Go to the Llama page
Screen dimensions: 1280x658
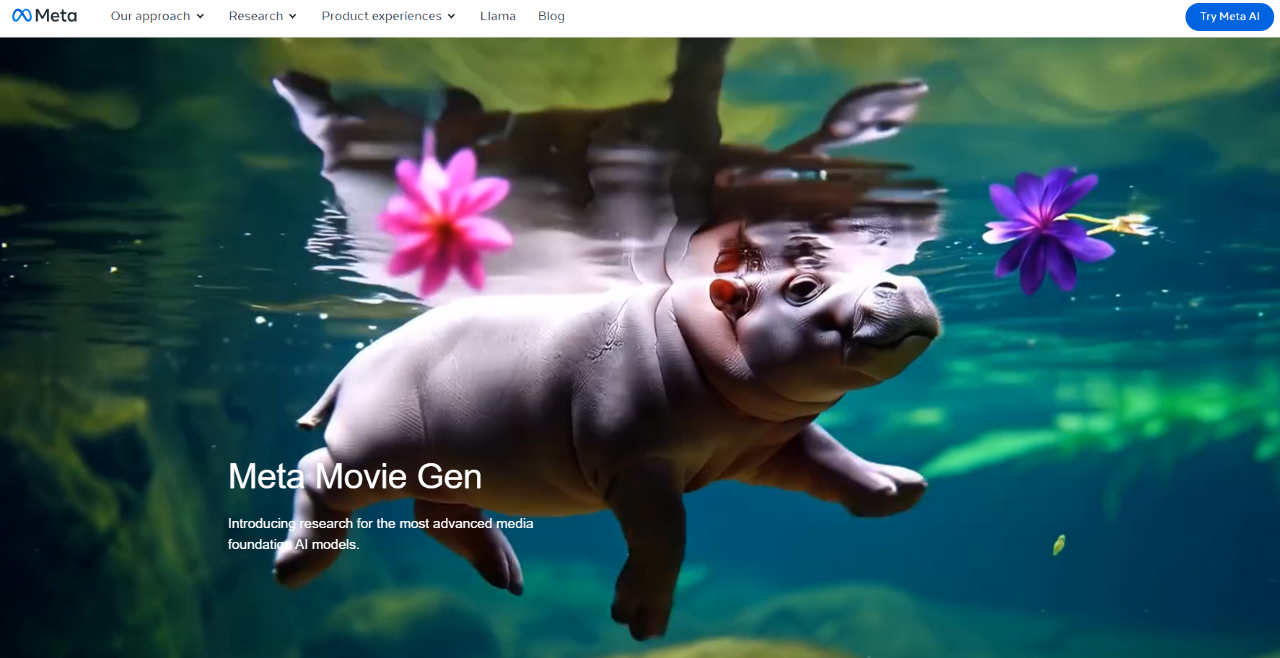click(x=498, y=16)
